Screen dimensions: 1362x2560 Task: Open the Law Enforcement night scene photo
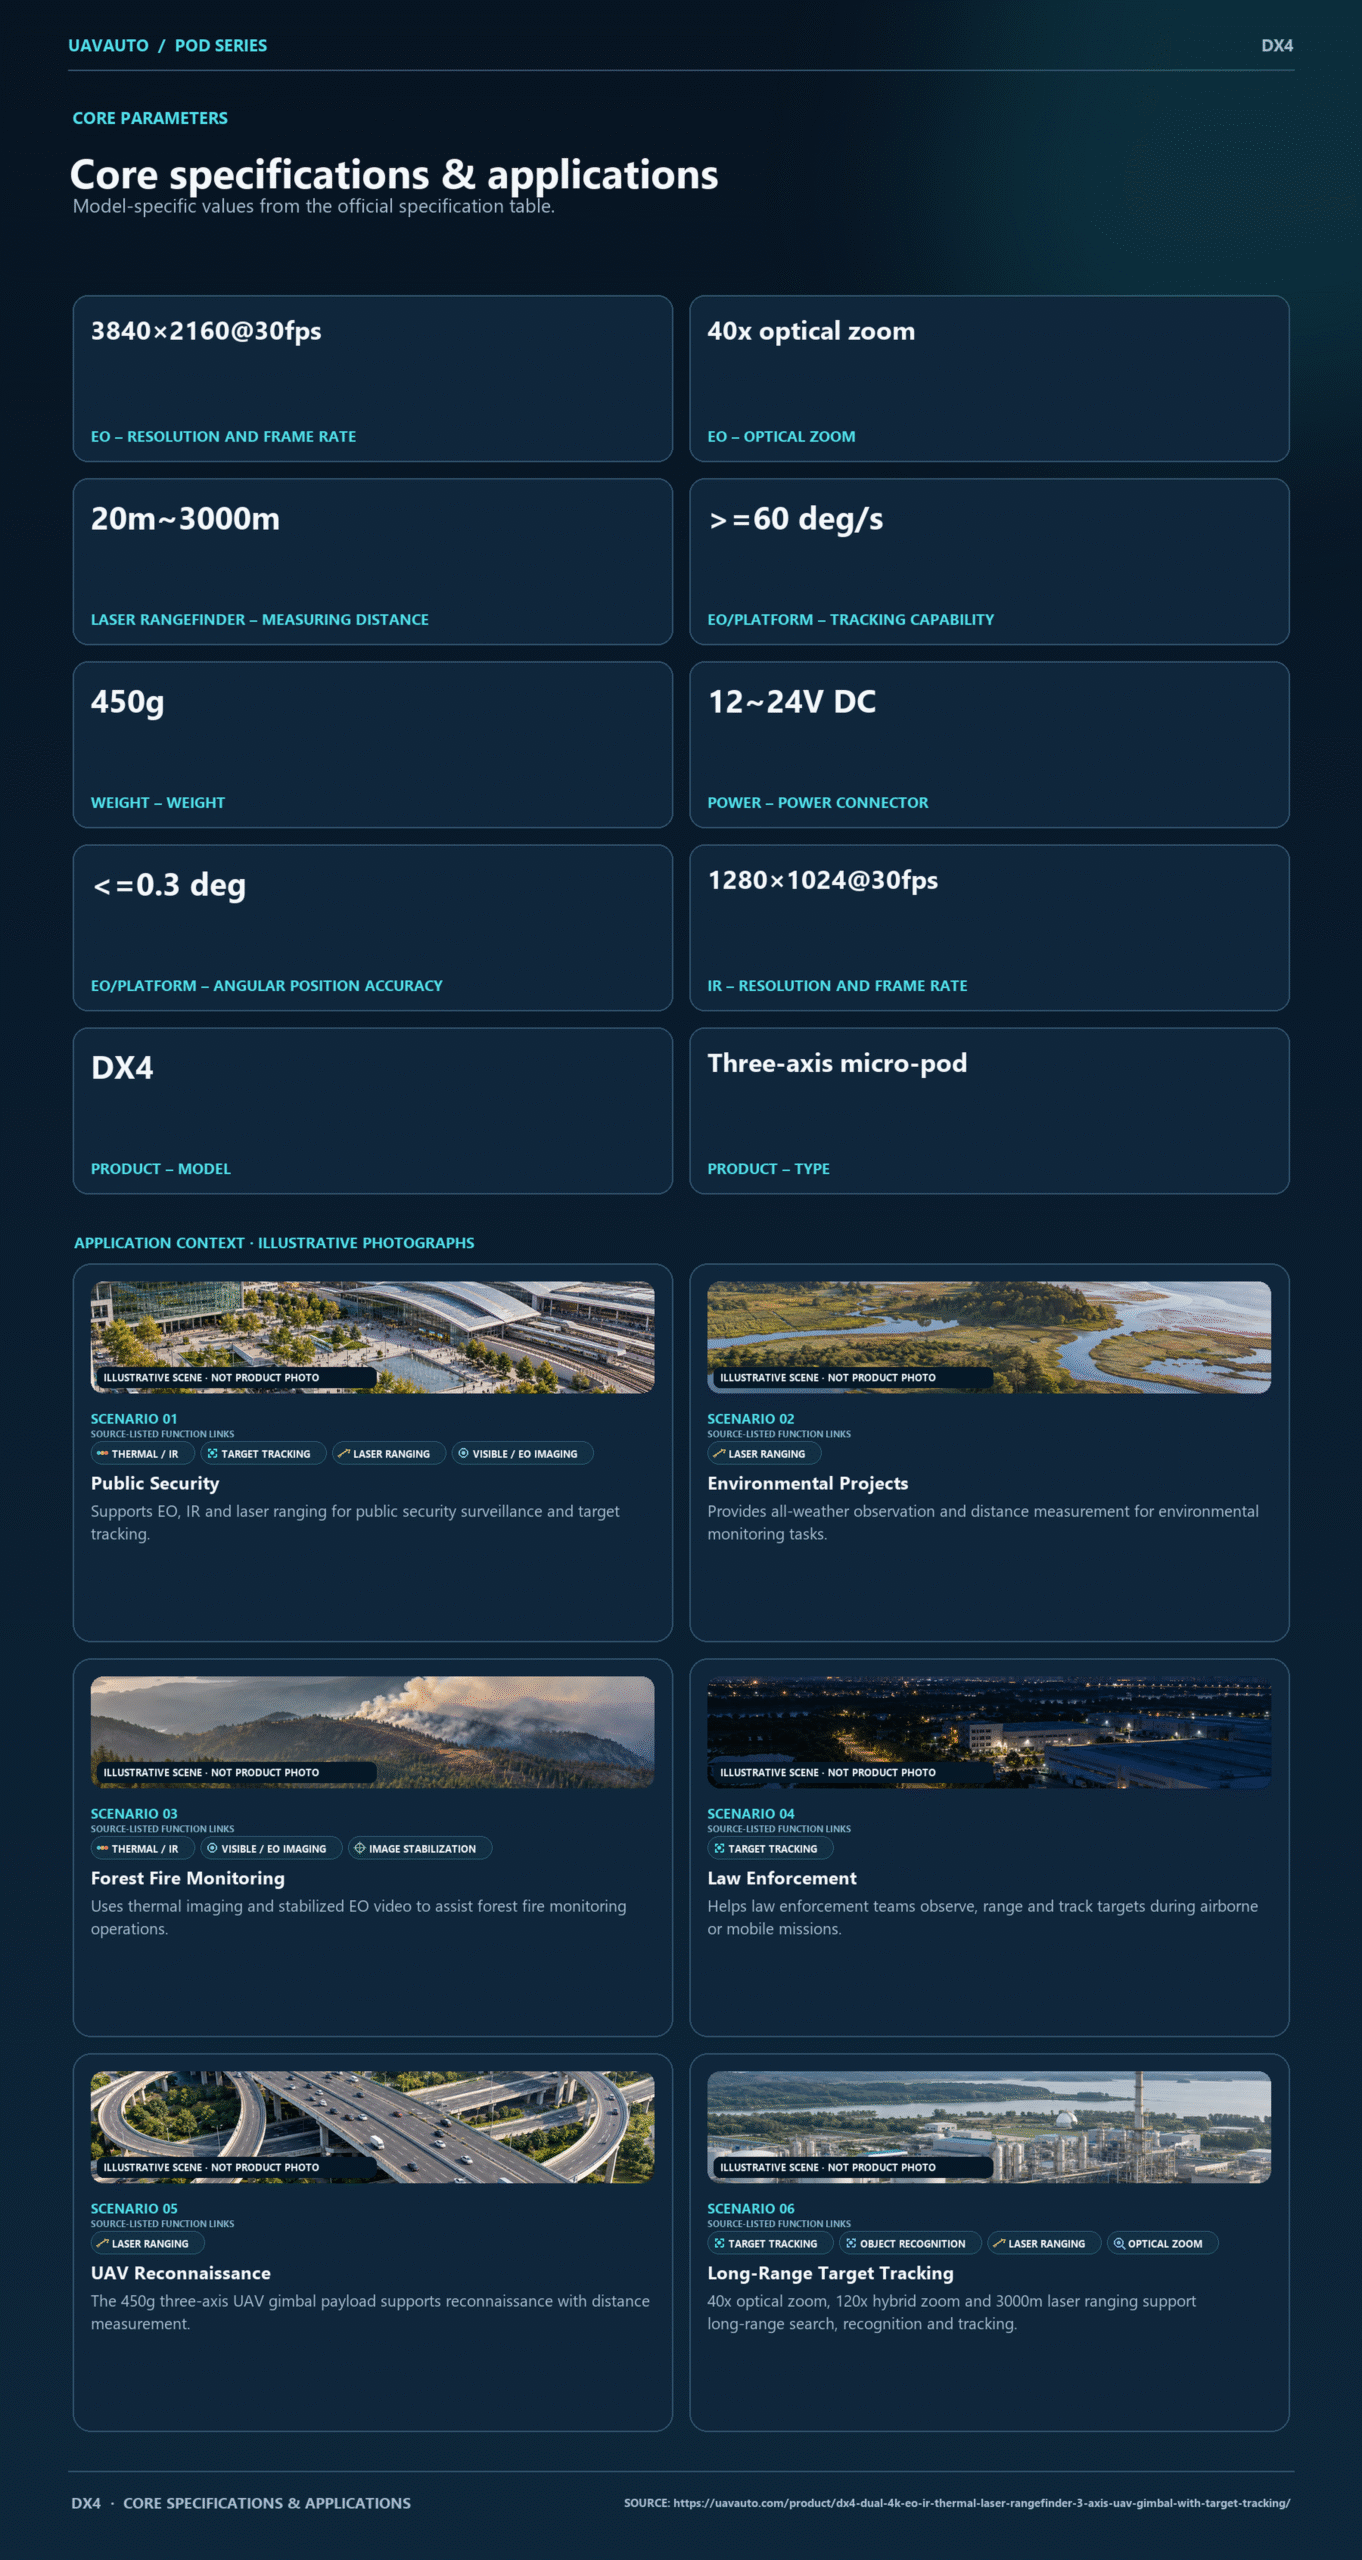coord(989,1732)
